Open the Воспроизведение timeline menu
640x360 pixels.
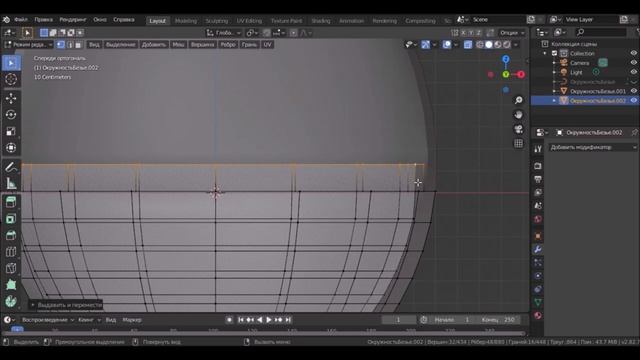click(x=48, y=320)
